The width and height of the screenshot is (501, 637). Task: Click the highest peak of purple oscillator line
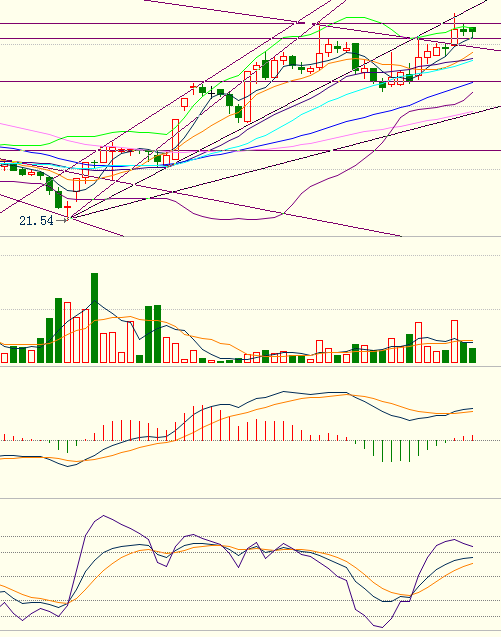(104, 516)
